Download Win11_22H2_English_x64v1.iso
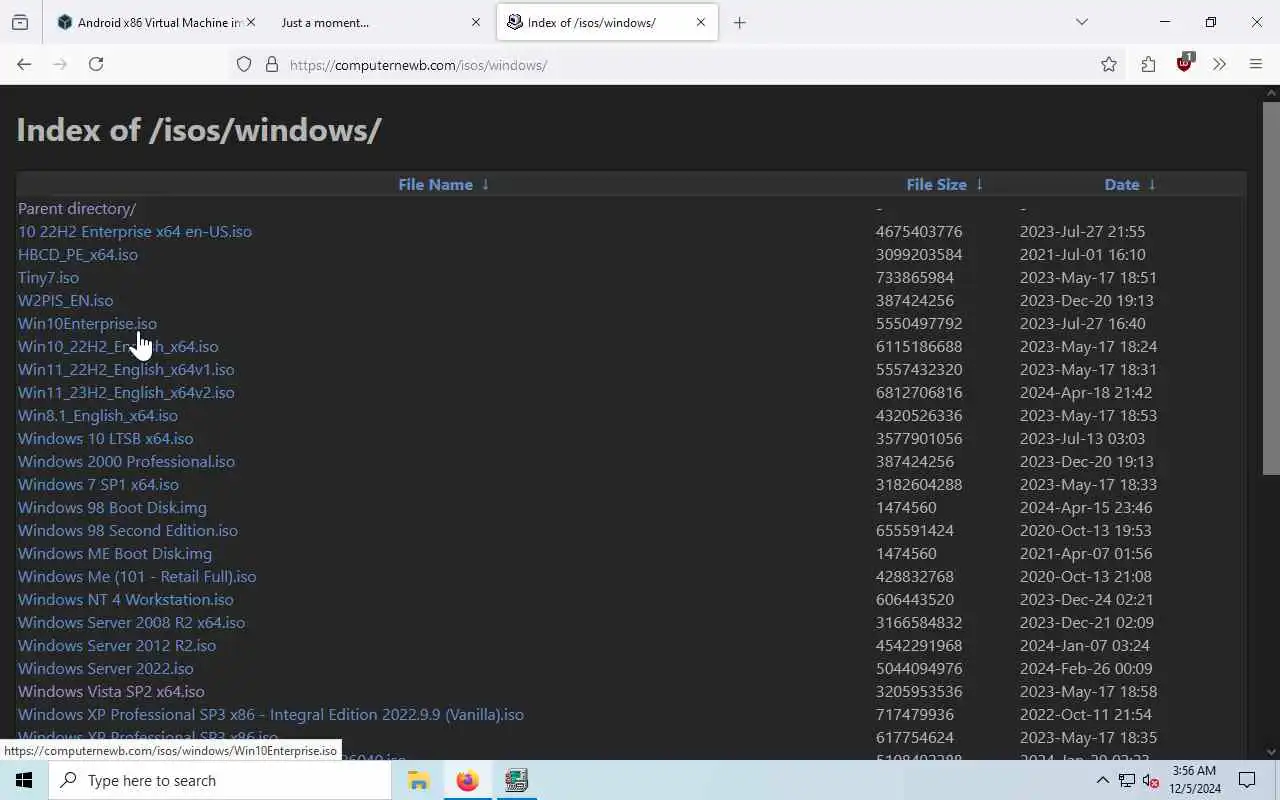1280x800 pixels. (x=126, y=369)
